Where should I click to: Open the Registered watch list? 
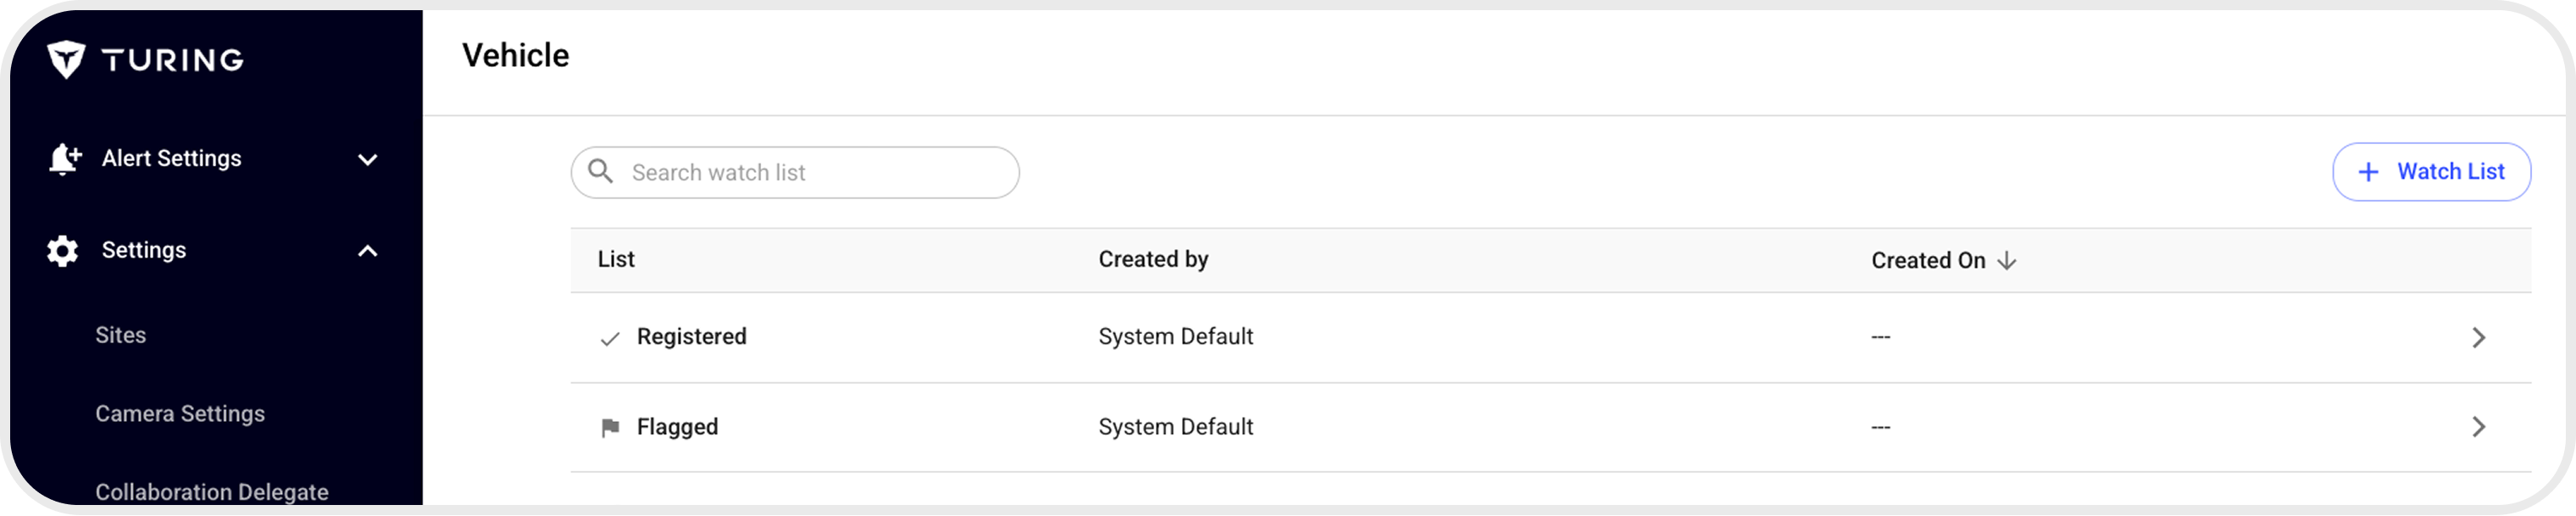(691, 337)
